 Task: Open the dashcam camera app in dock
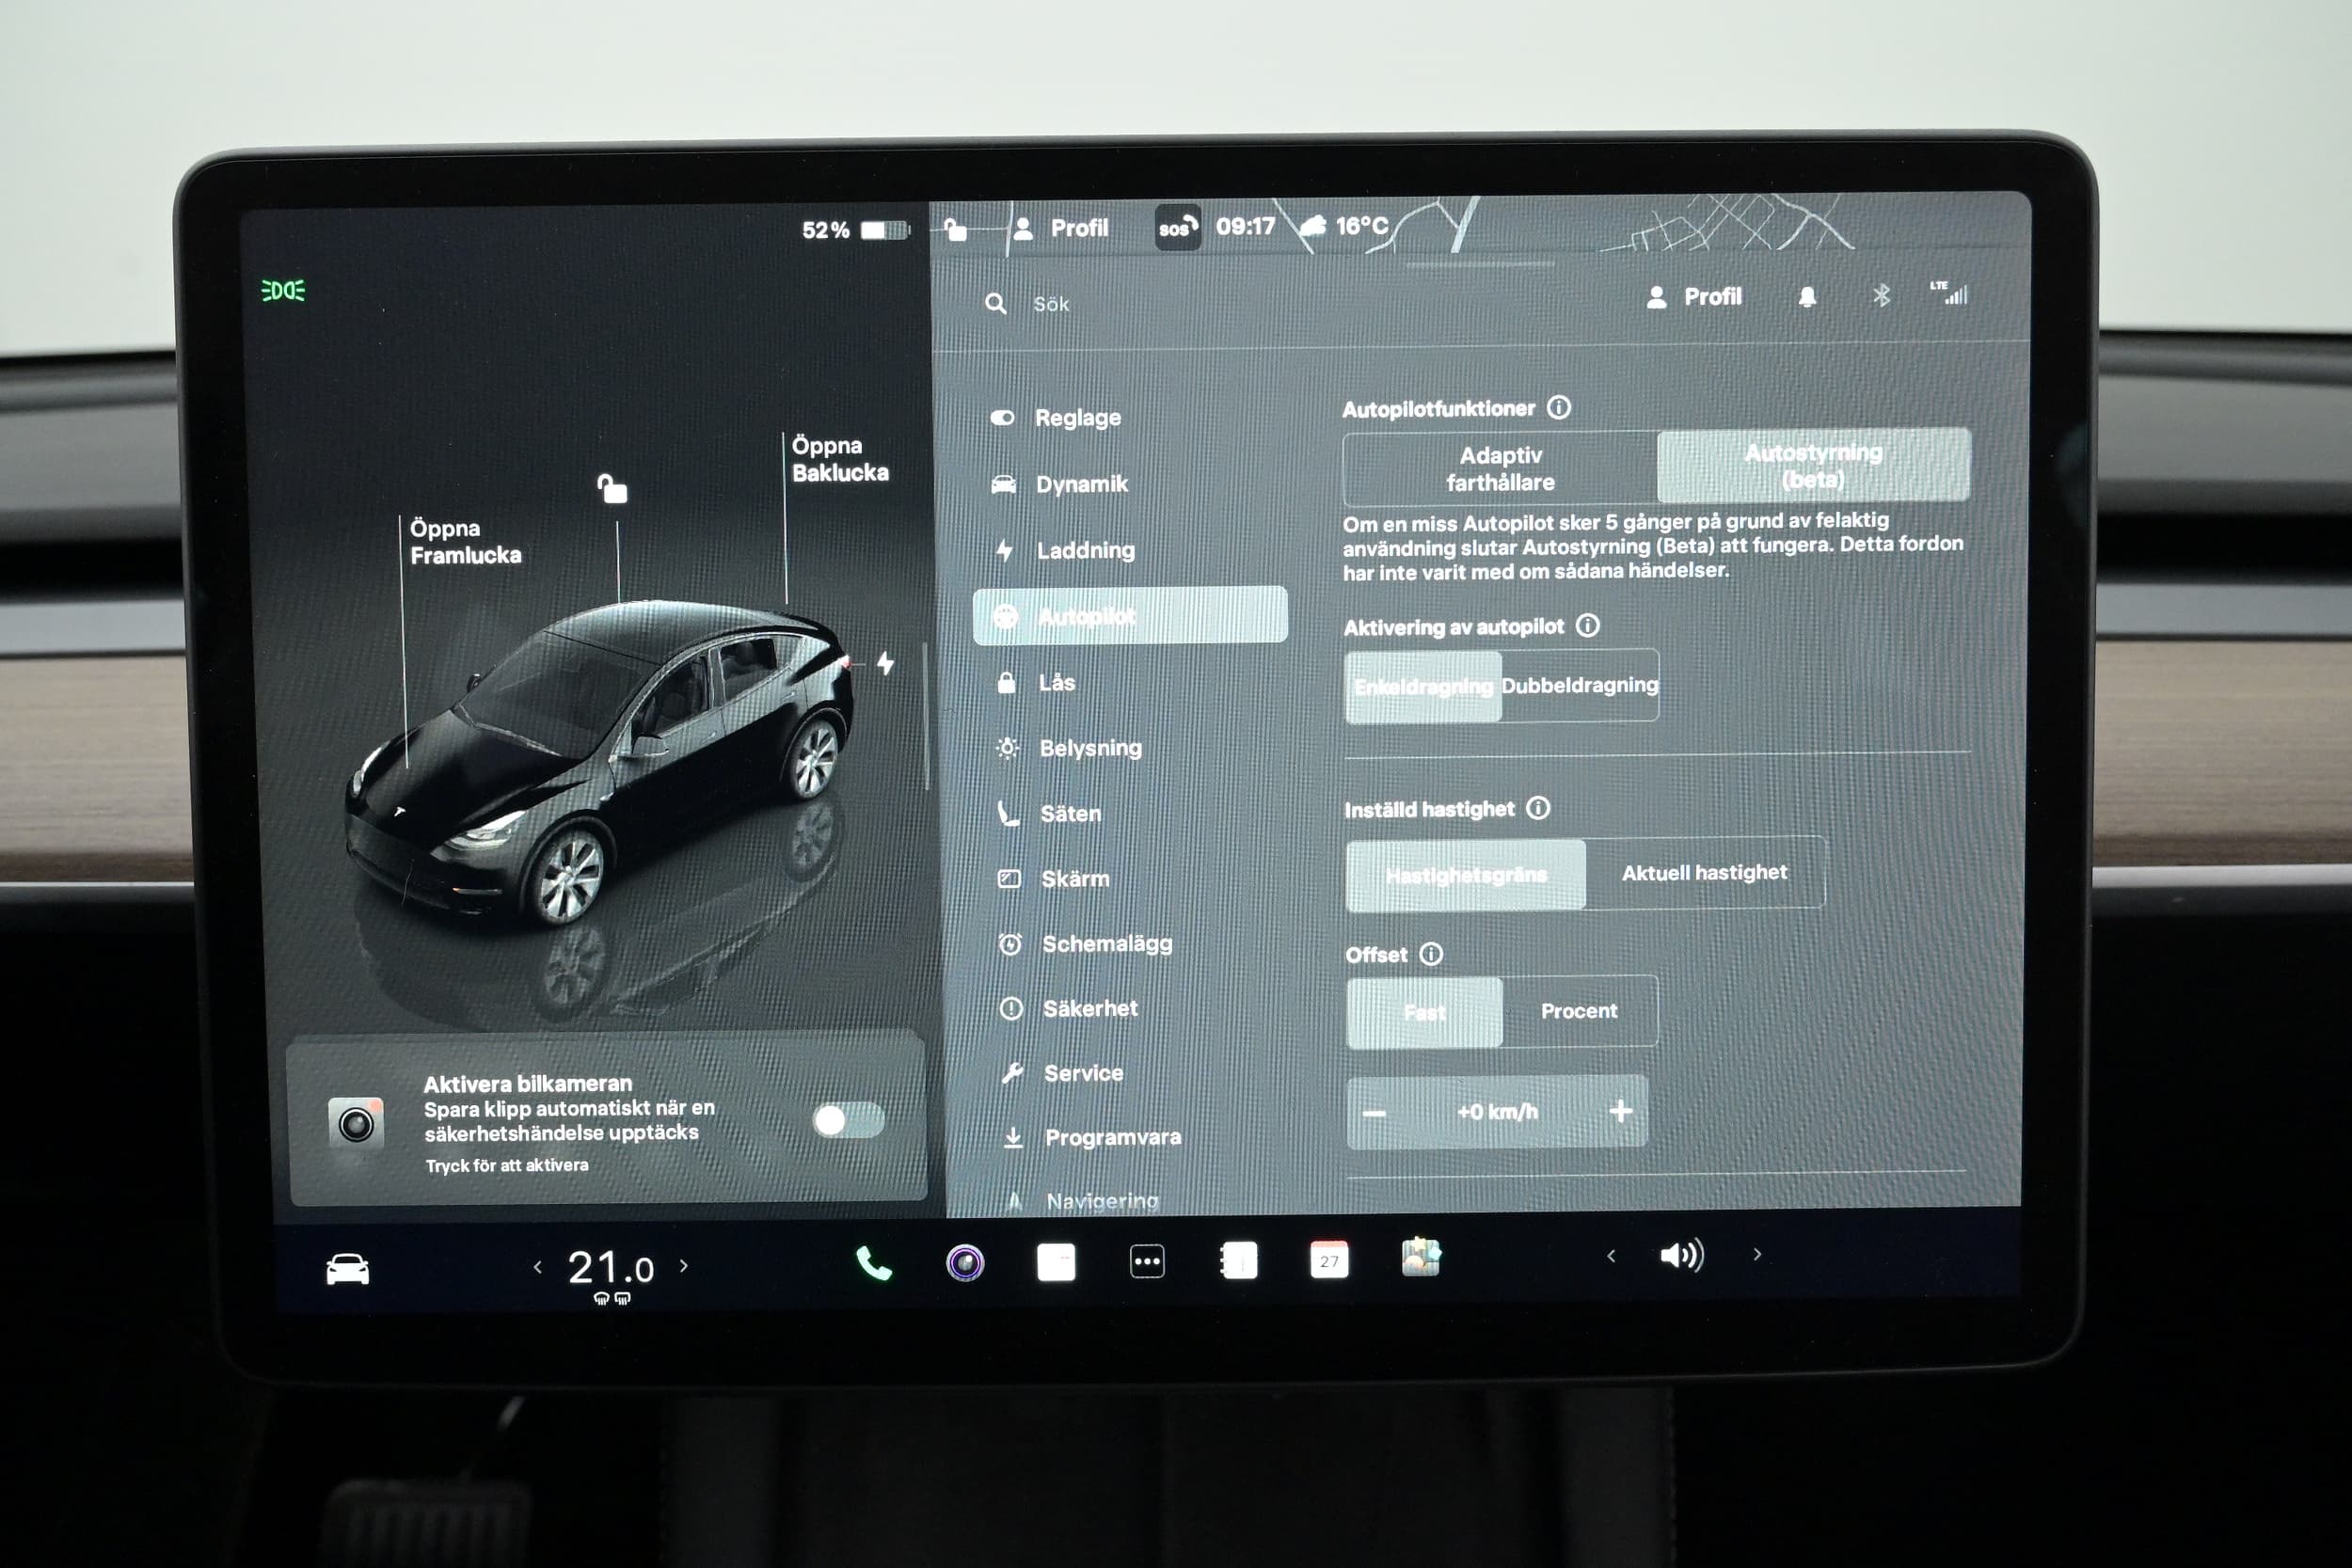tap(965, 1263)
